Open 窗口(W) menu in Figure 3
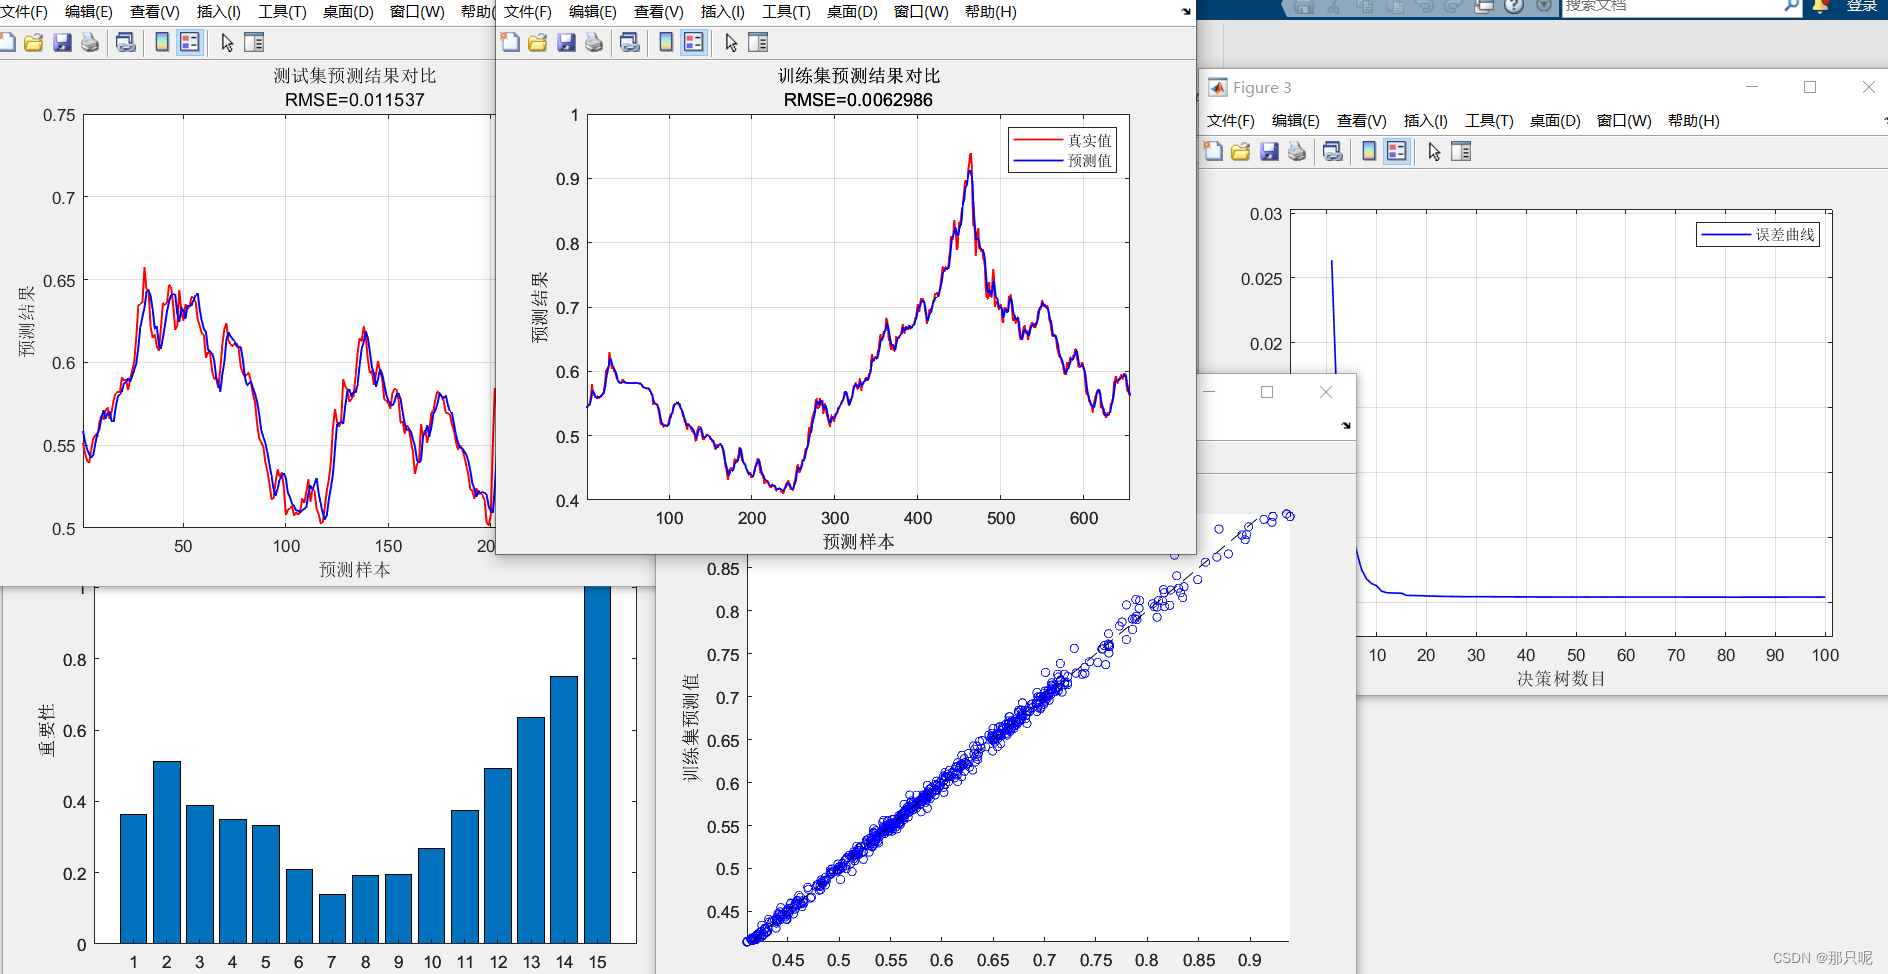 (1624, 120)
